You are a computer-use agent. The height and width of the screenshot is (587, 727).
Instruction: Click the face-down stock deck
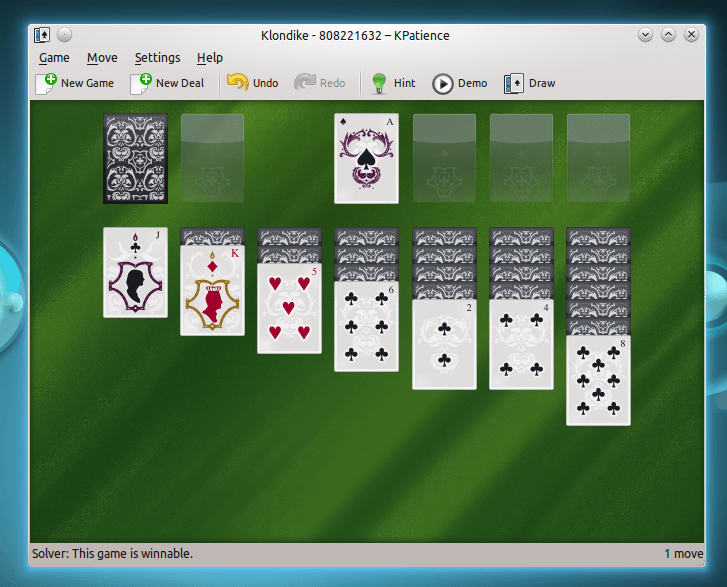pos(135,158)
